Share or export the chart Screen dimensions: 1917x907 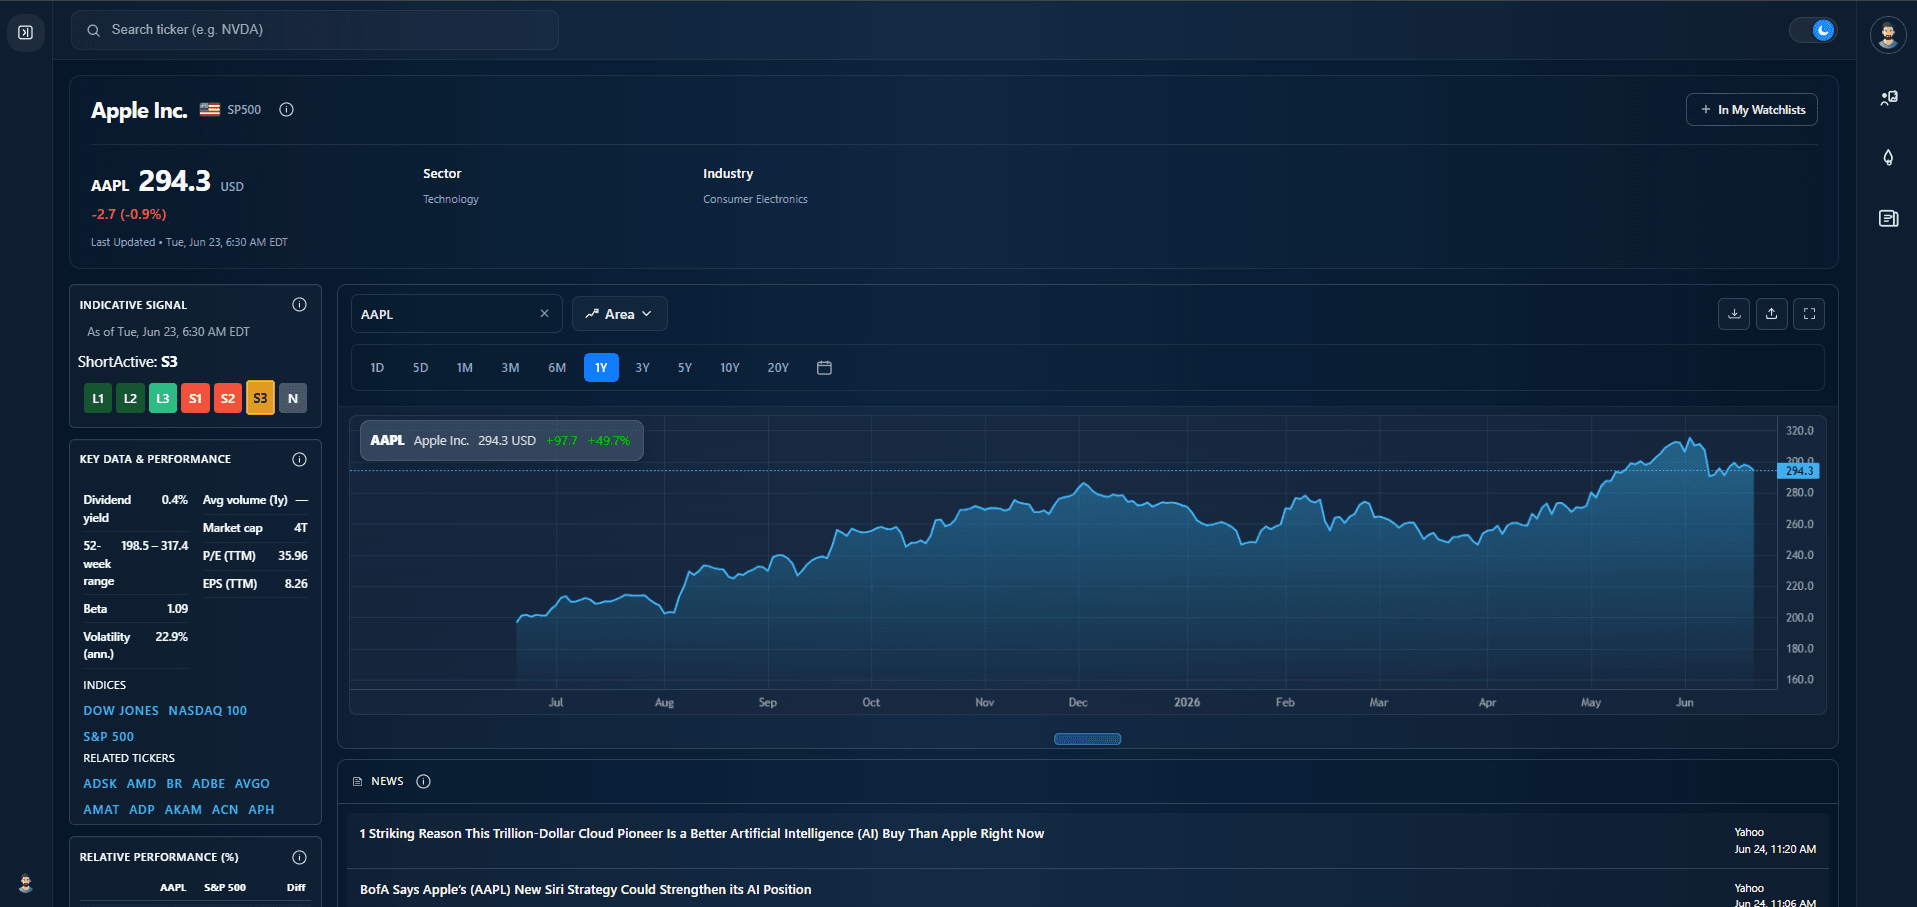point(1771,314)
